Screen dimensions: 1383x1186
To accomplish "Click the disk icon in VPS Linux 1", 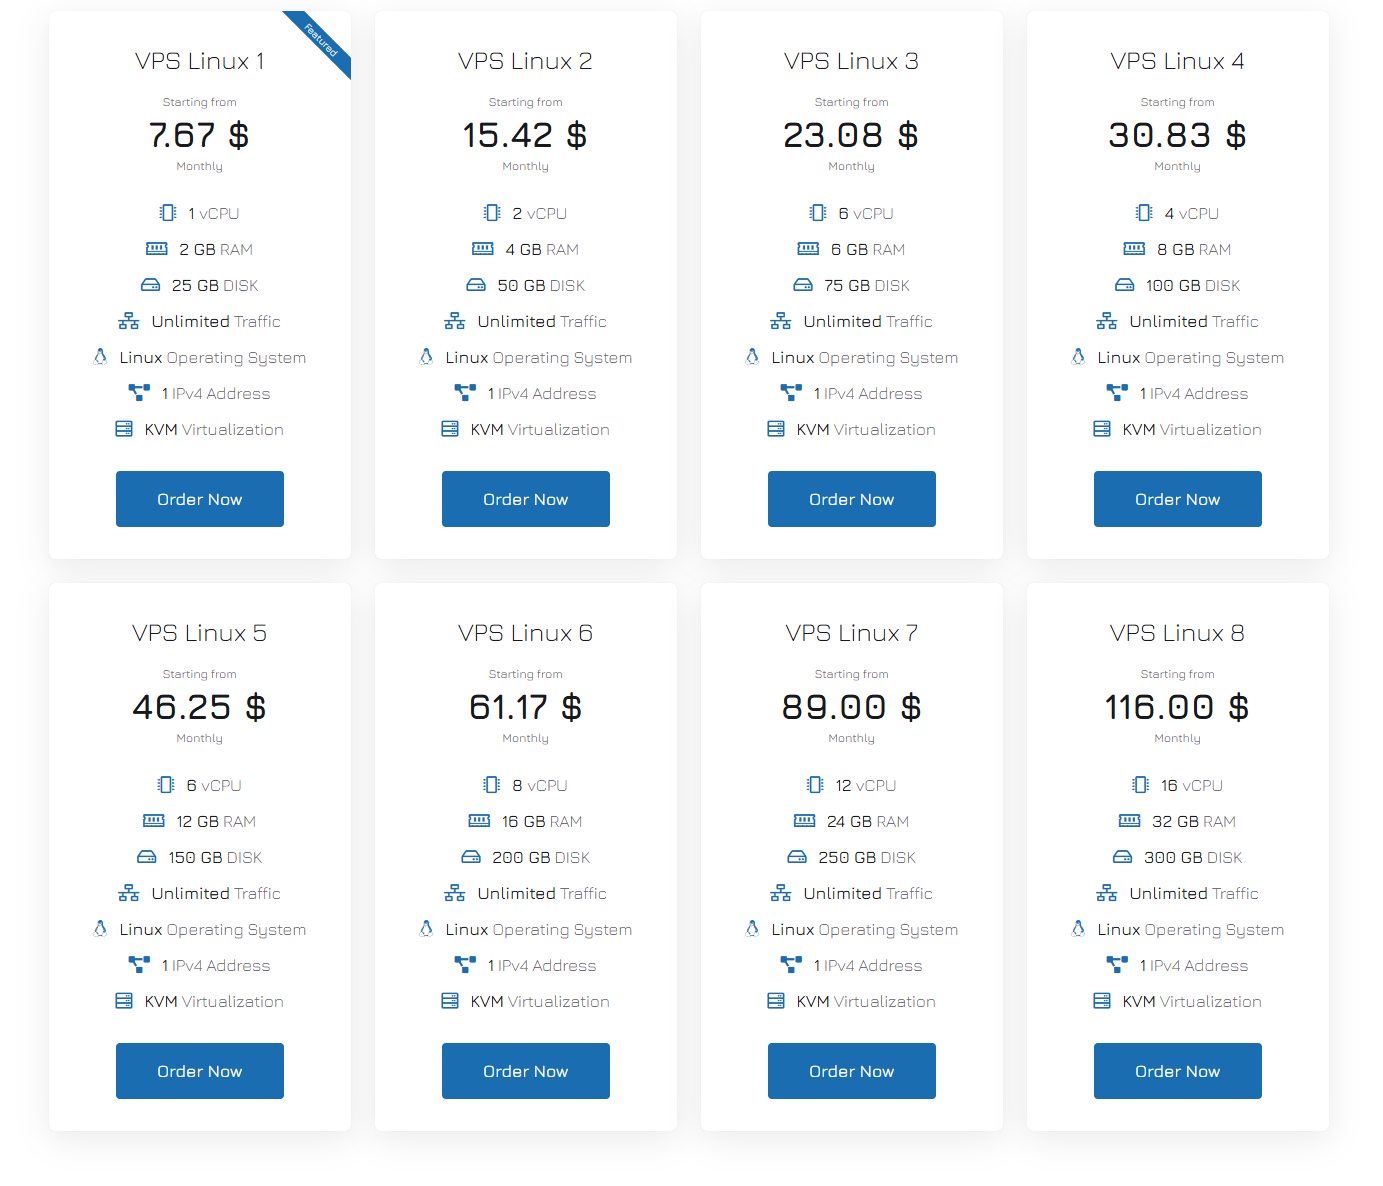I will (x=150, y=285).
